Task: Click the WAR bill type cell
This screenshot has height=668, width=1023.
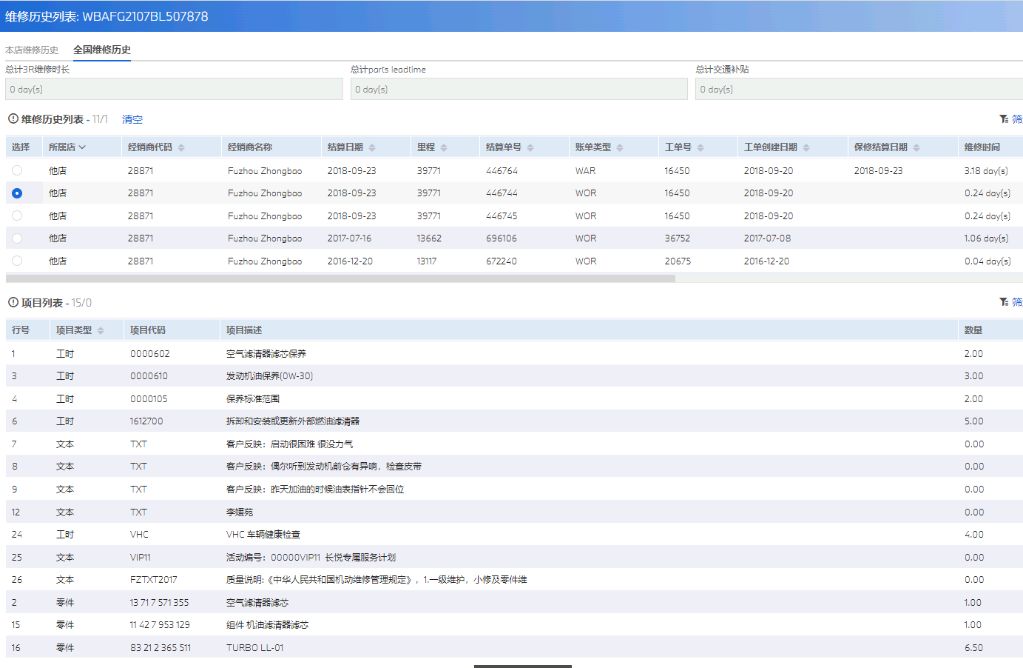Action: tap(585, 171)
